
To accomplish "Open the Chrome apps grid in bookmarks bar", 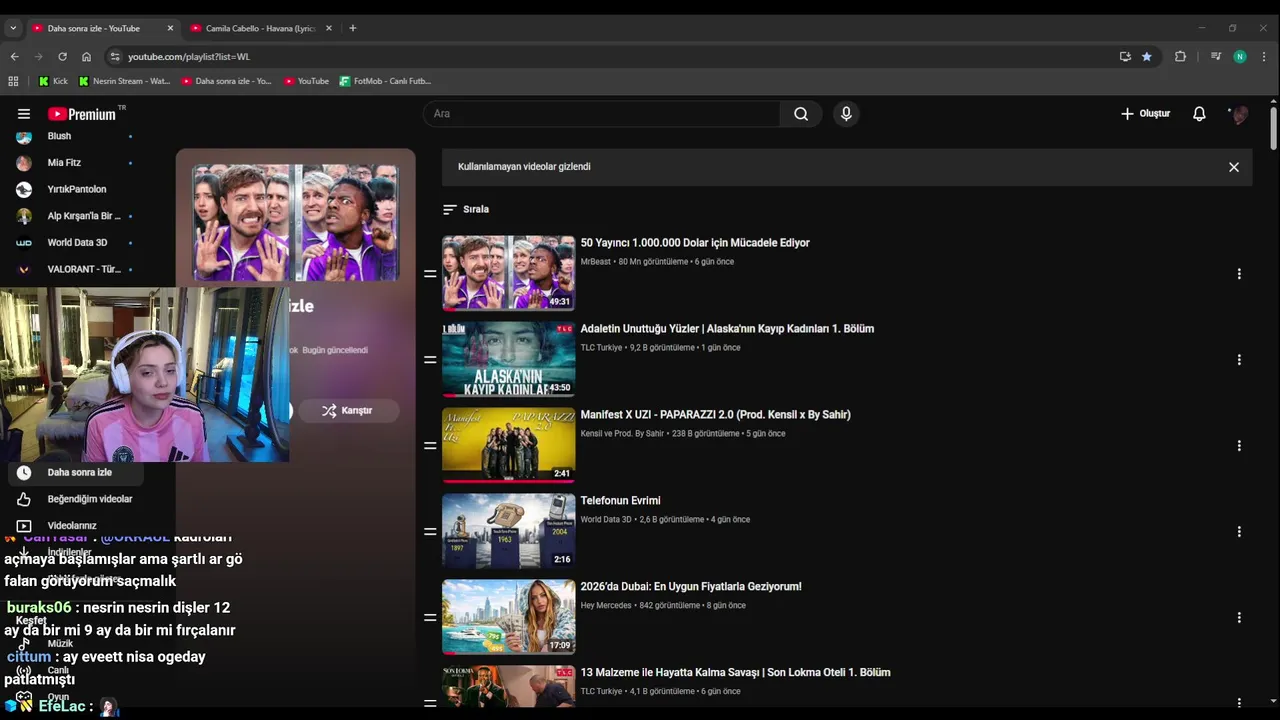I will point(13,81).
